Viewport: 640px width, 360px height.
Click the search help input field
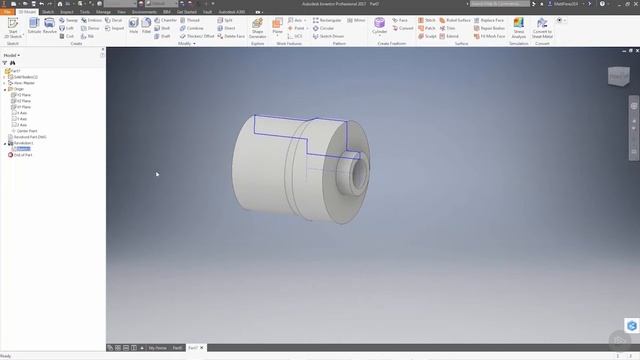coord(500,4)
